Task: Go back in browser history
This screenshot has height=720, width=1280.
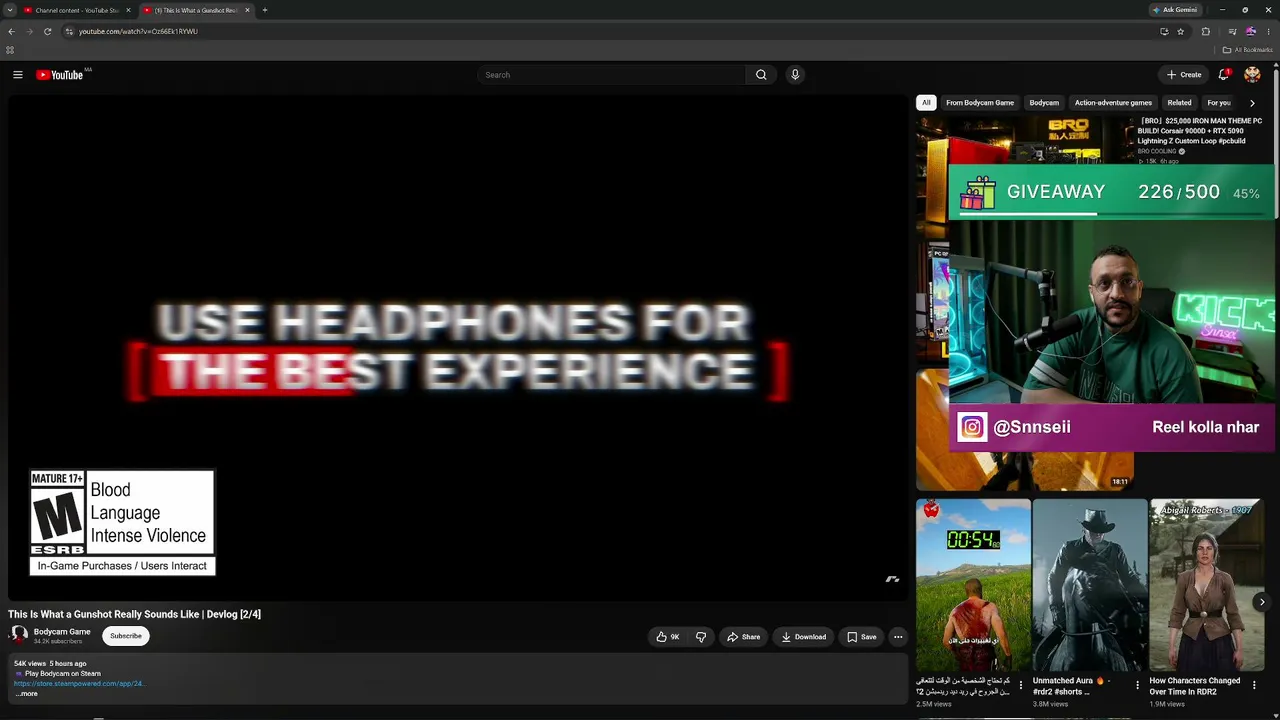Action: pyautogui.click(x=11, y=31)
